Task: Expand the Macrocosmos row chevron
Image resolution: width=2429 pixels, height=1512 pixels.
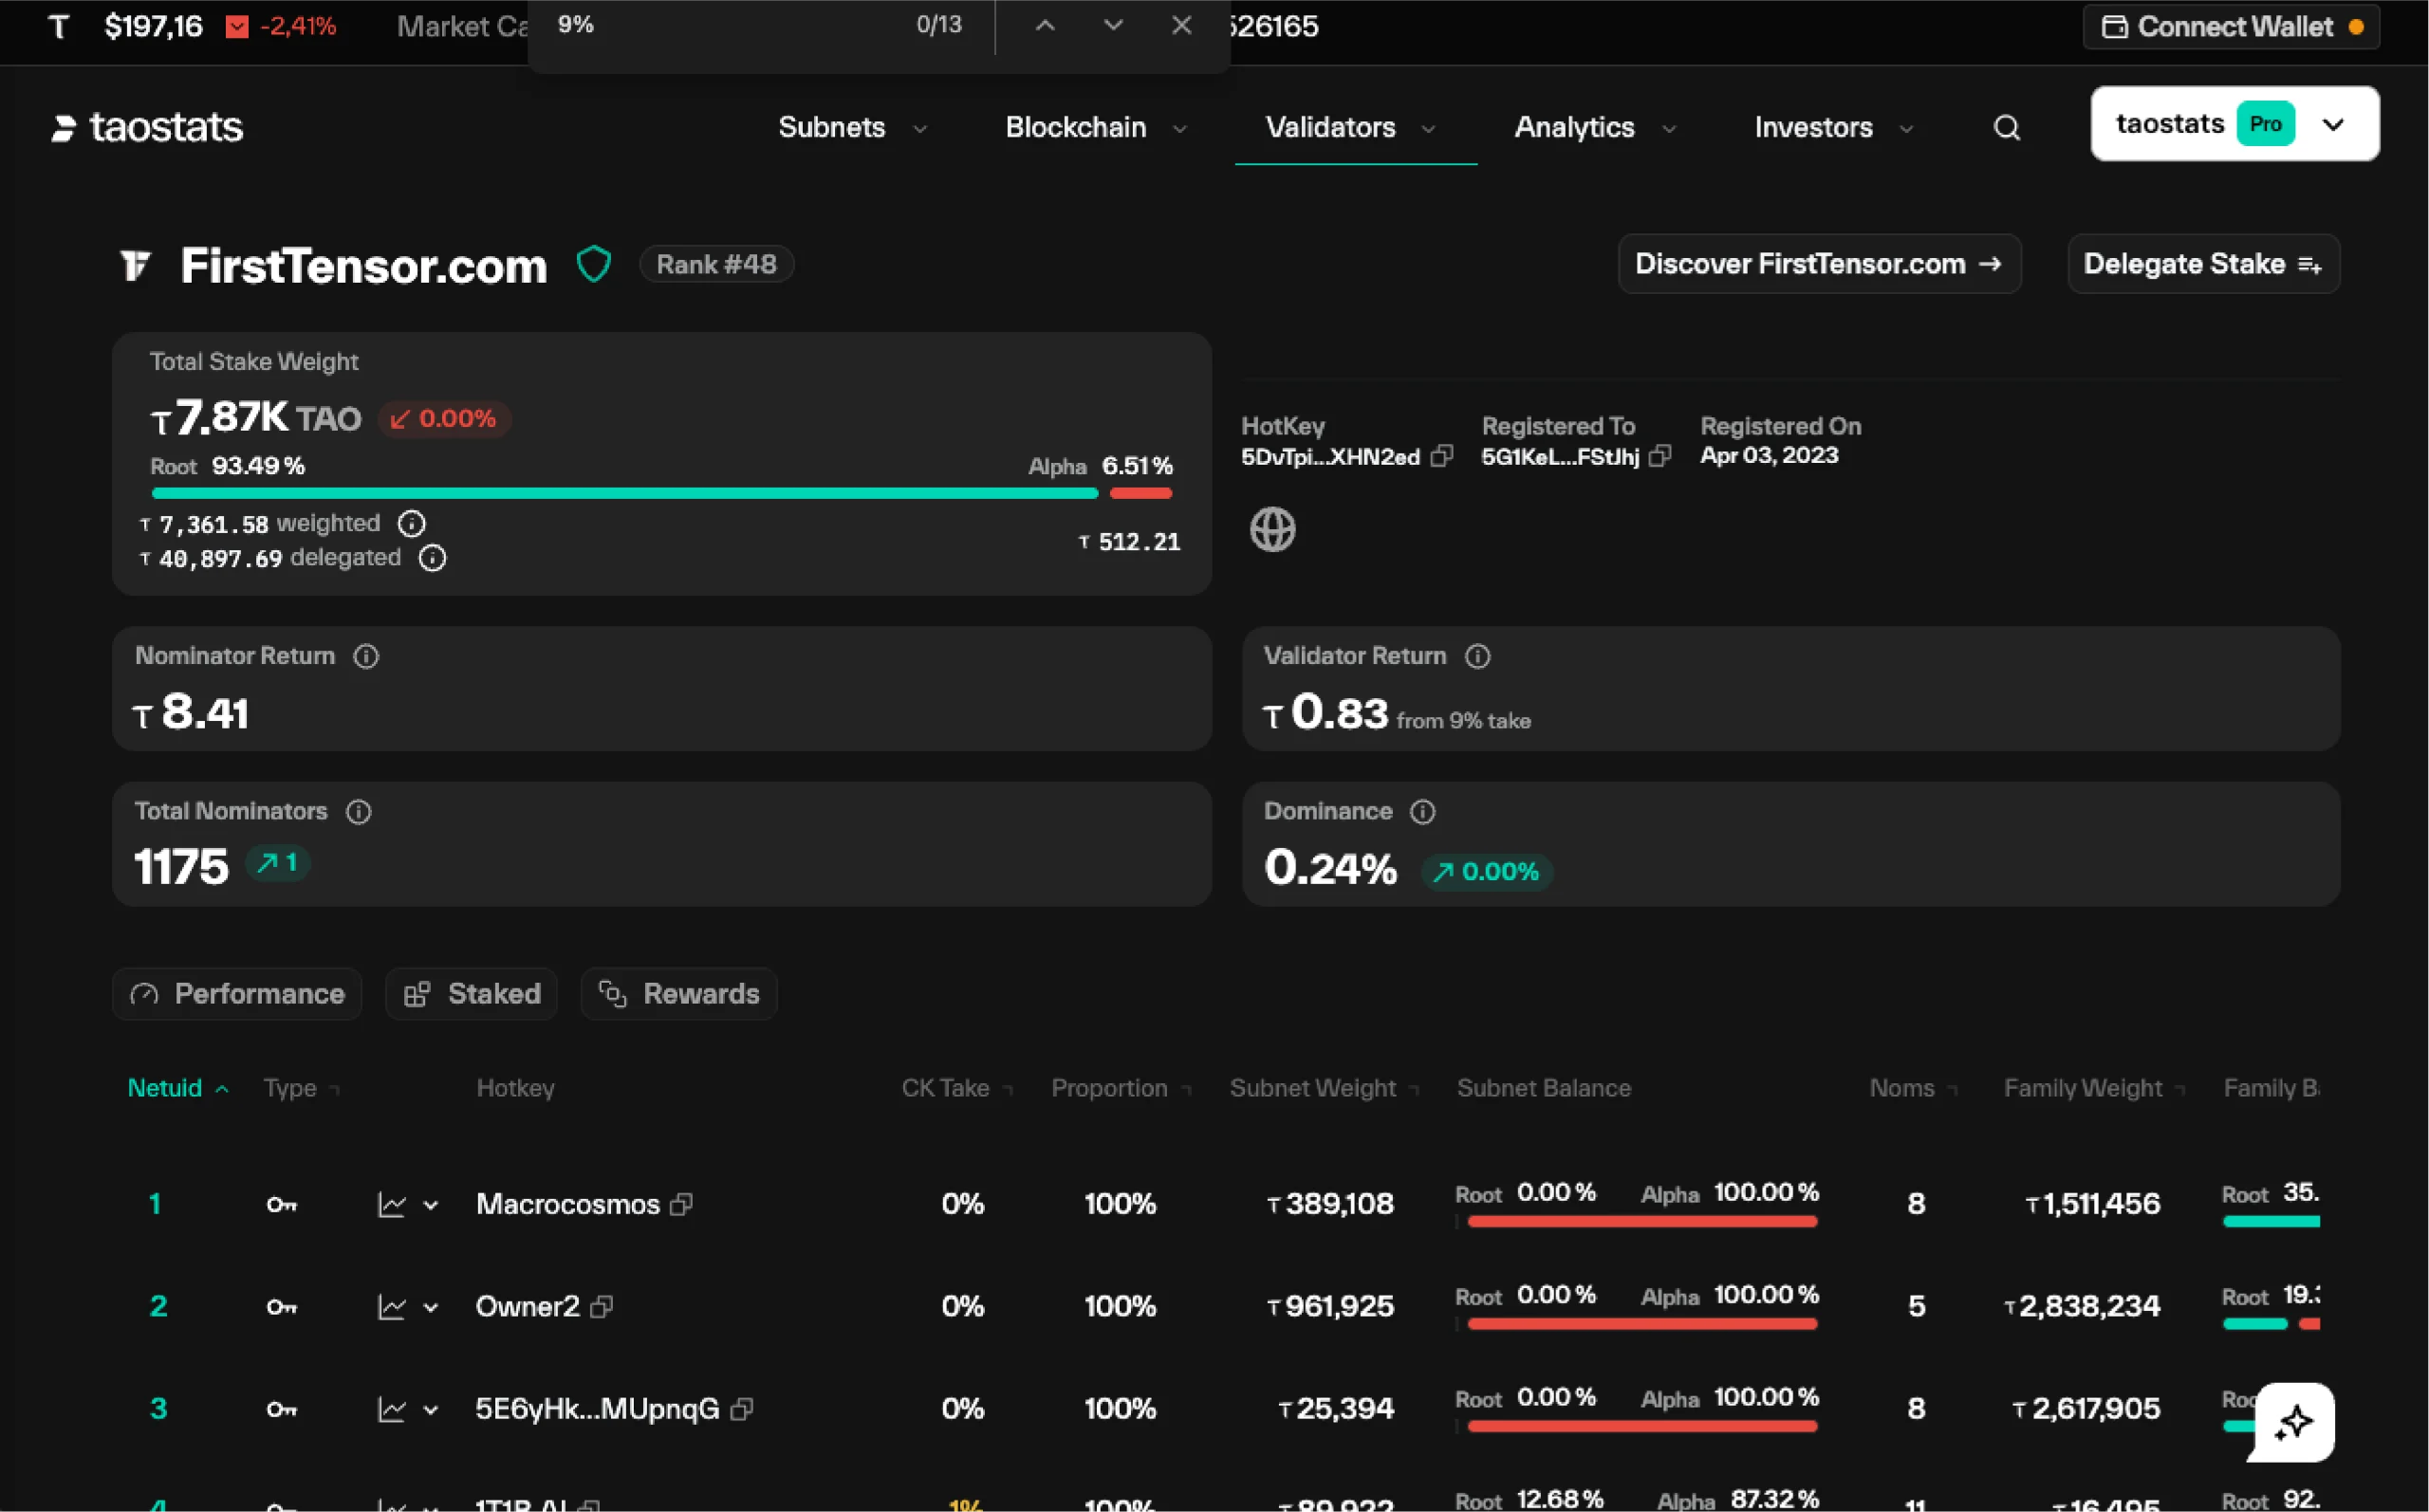Action: (x=430, y=1205)
